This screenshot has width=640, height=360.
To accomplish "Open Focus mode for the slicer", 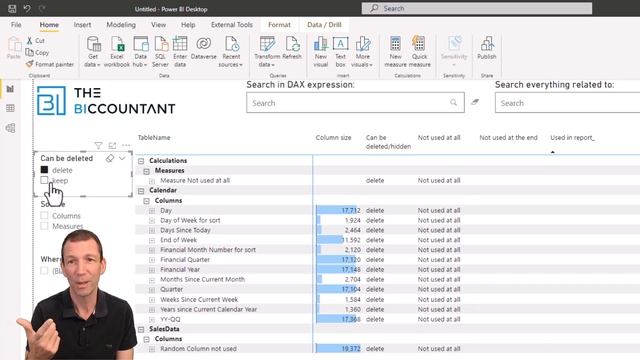I will pos(112,145).
